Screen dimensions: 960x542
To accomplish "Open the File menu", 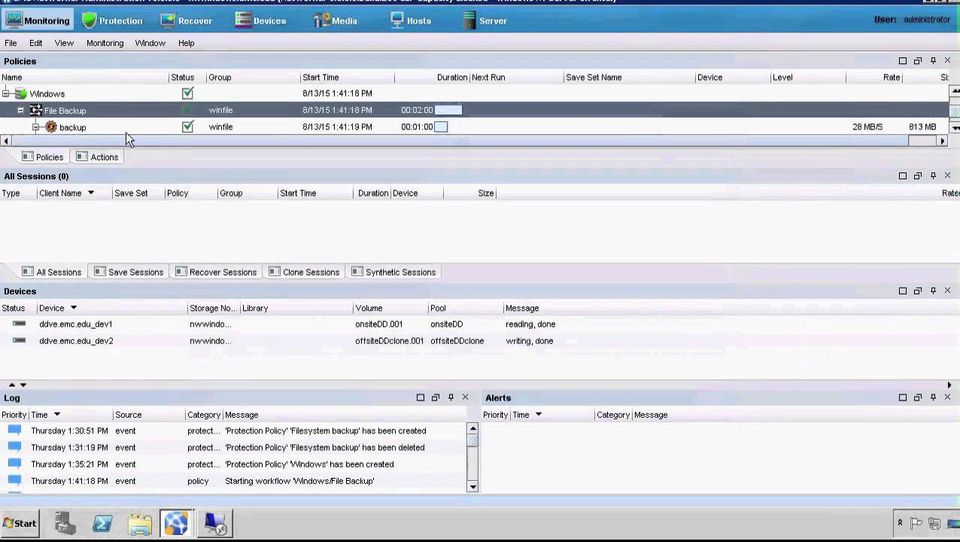I will click(10, 43).
